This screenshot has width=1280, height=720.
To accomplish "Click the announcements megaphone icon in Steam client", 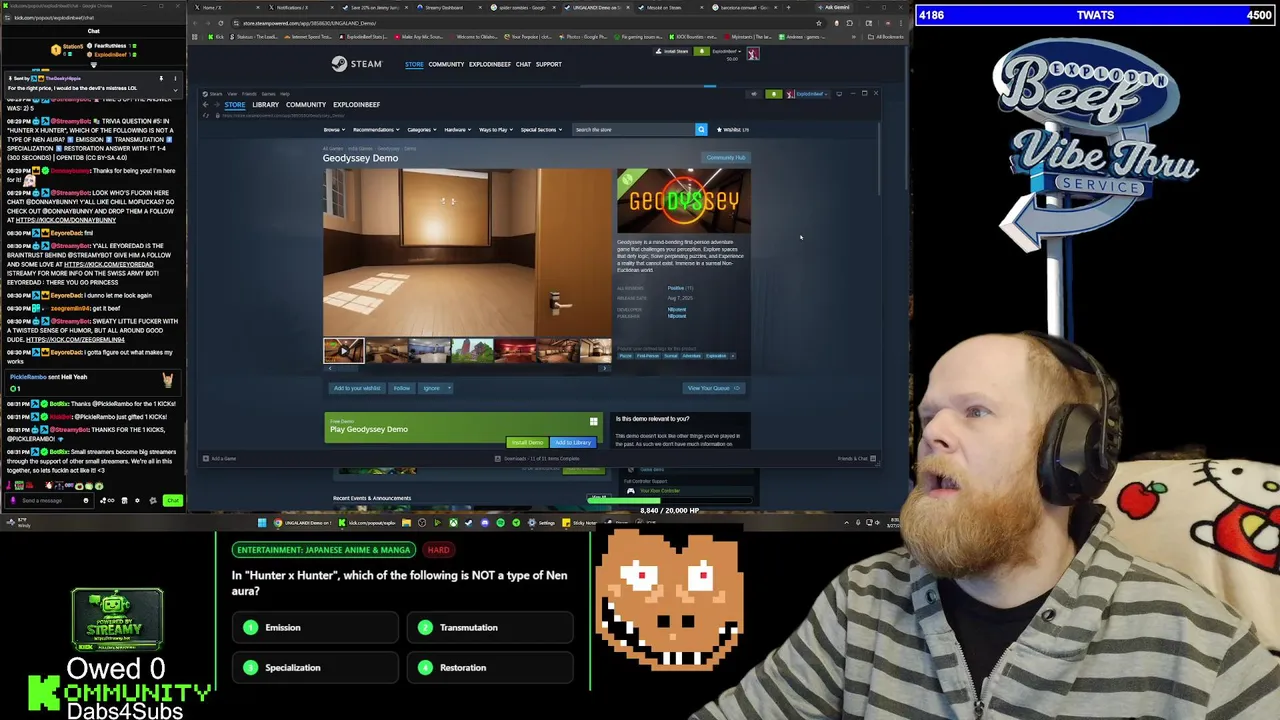I will [754, 94].
